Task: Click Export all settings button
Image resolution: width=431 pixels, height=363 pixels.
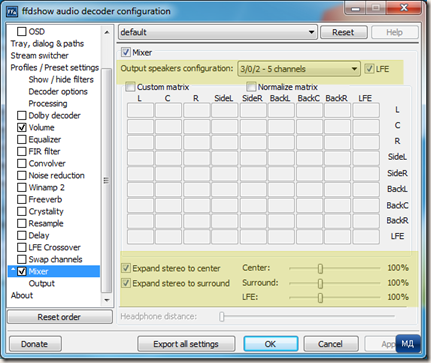Action: 186,344
